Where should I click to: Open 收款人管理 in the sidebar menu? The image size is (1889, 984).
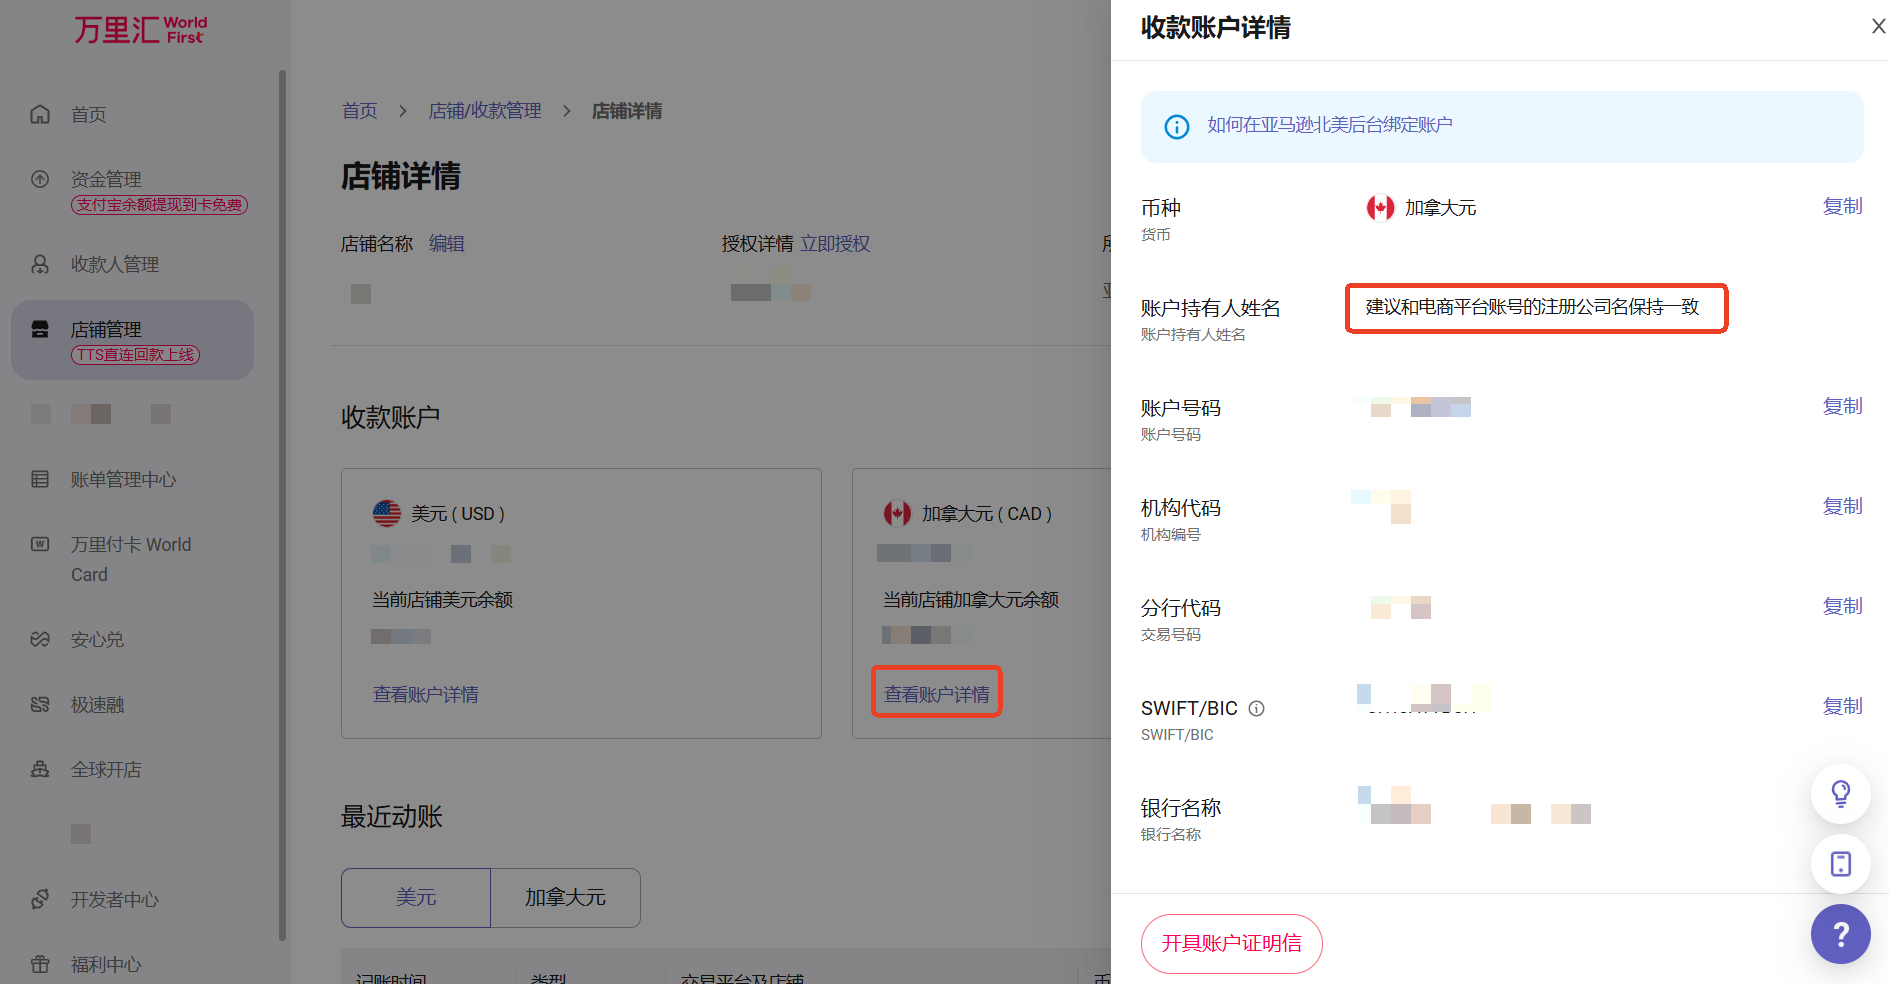(x=115, y=264)
